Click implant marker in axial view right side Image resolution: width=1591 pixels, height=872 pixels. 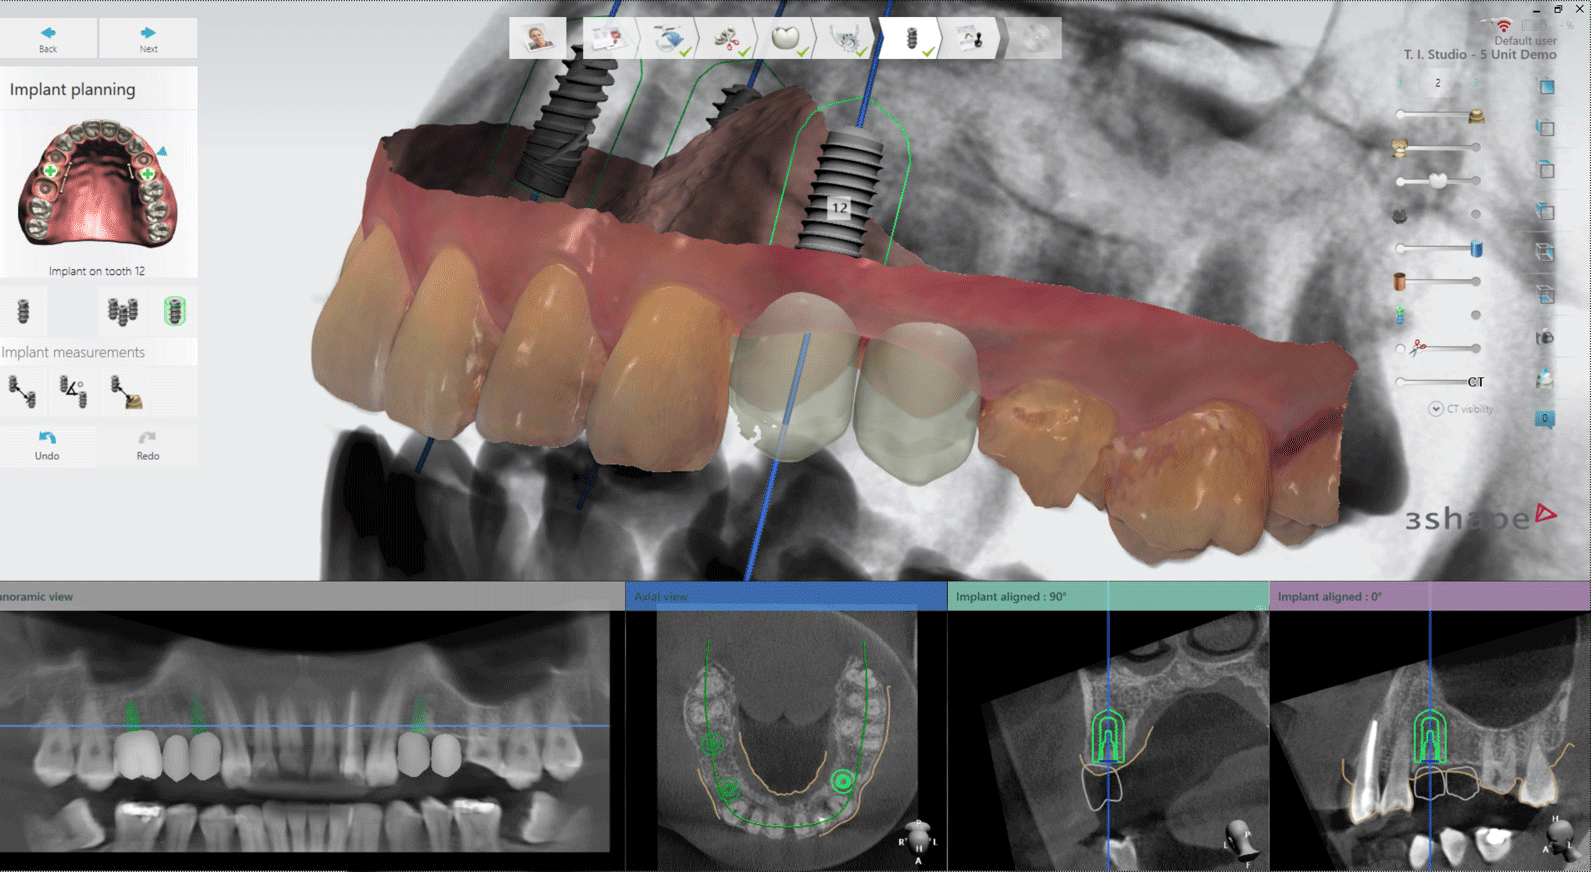click(x=843, y=780)
